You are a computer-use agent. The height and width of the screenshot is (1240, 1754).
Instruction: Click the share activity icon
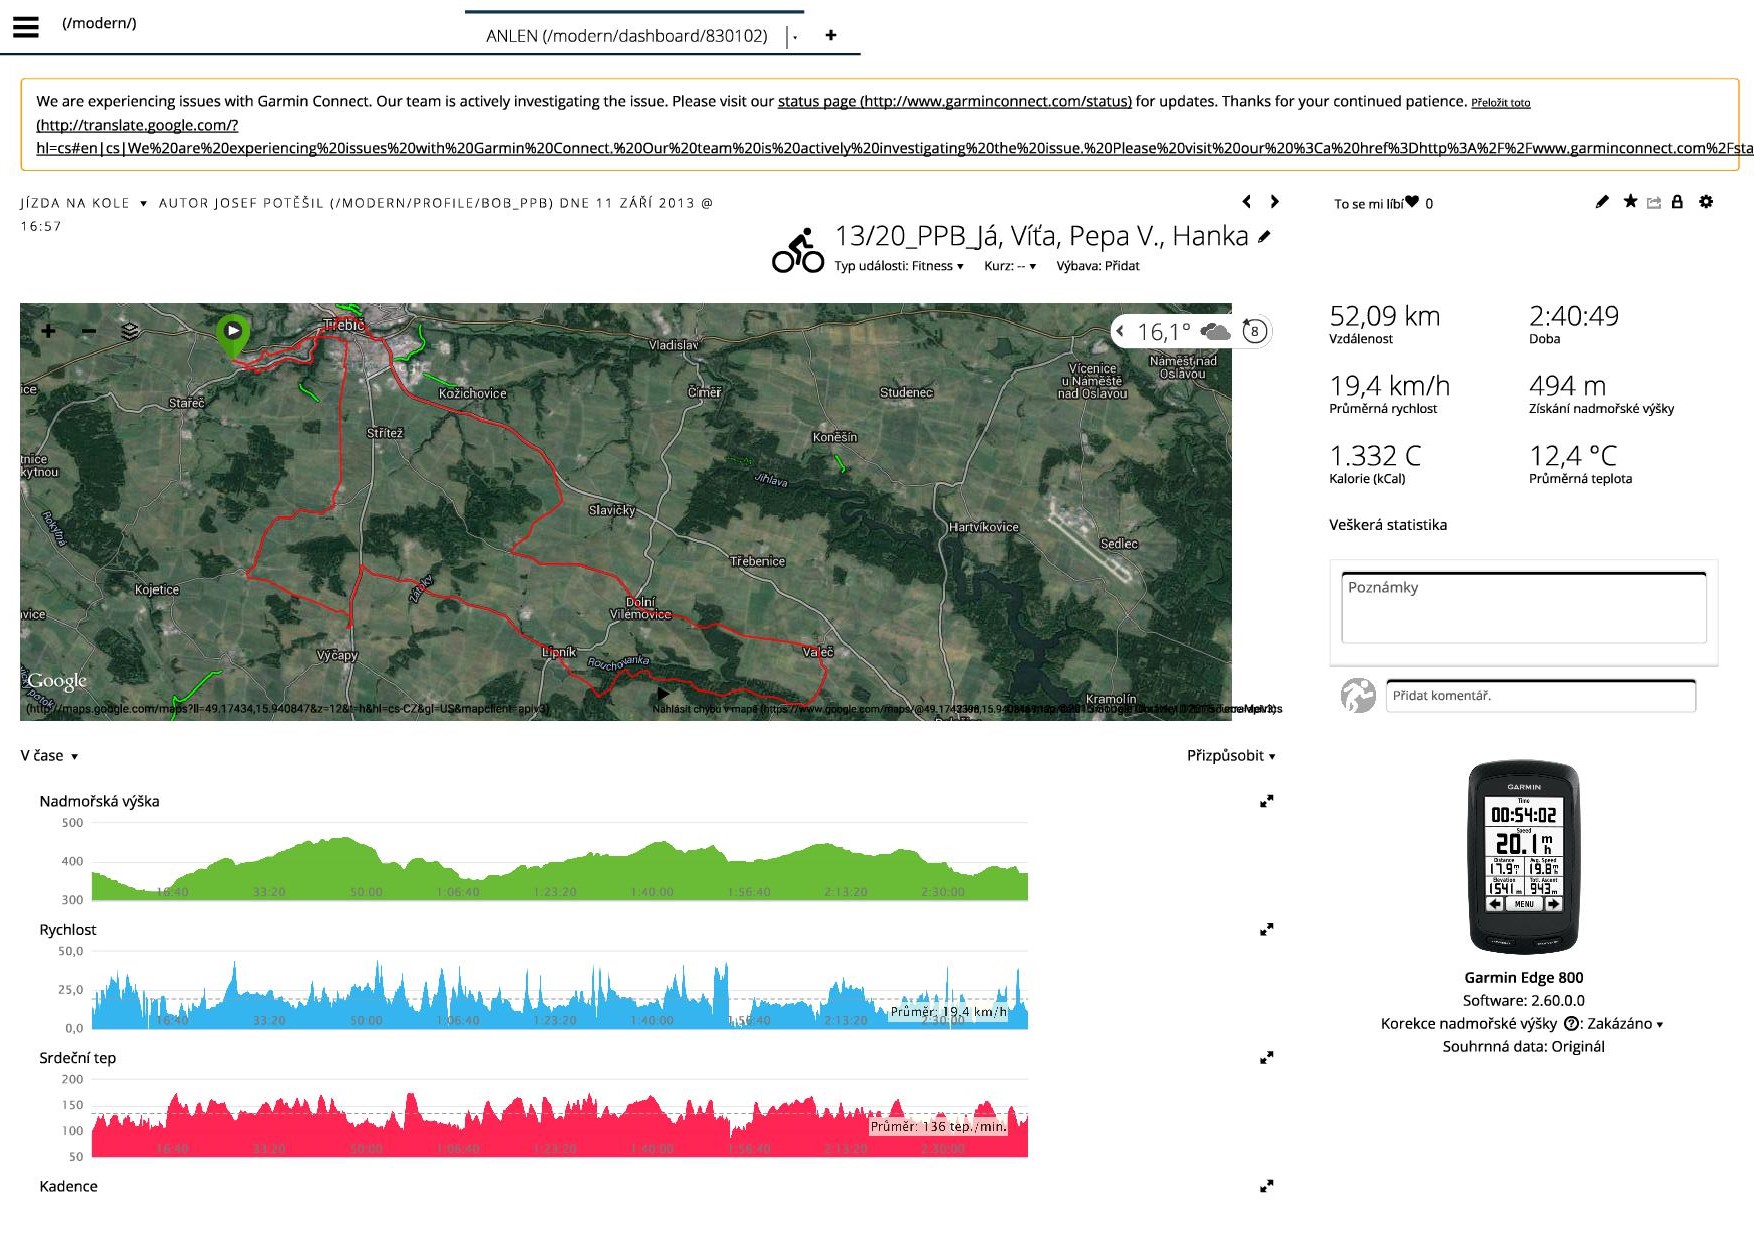(x=1654, y=203)
